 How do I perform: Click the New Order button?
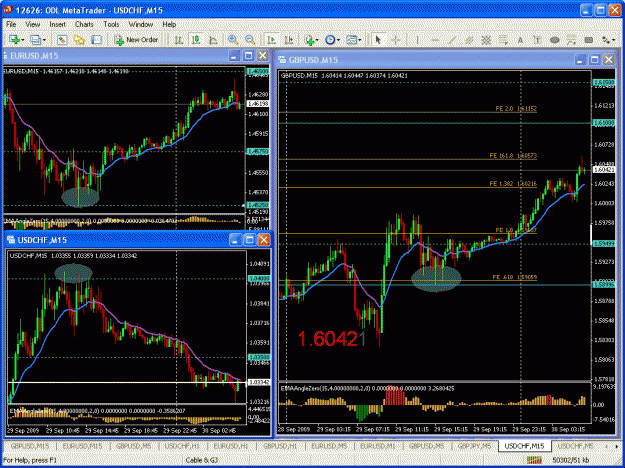[137, 39]
